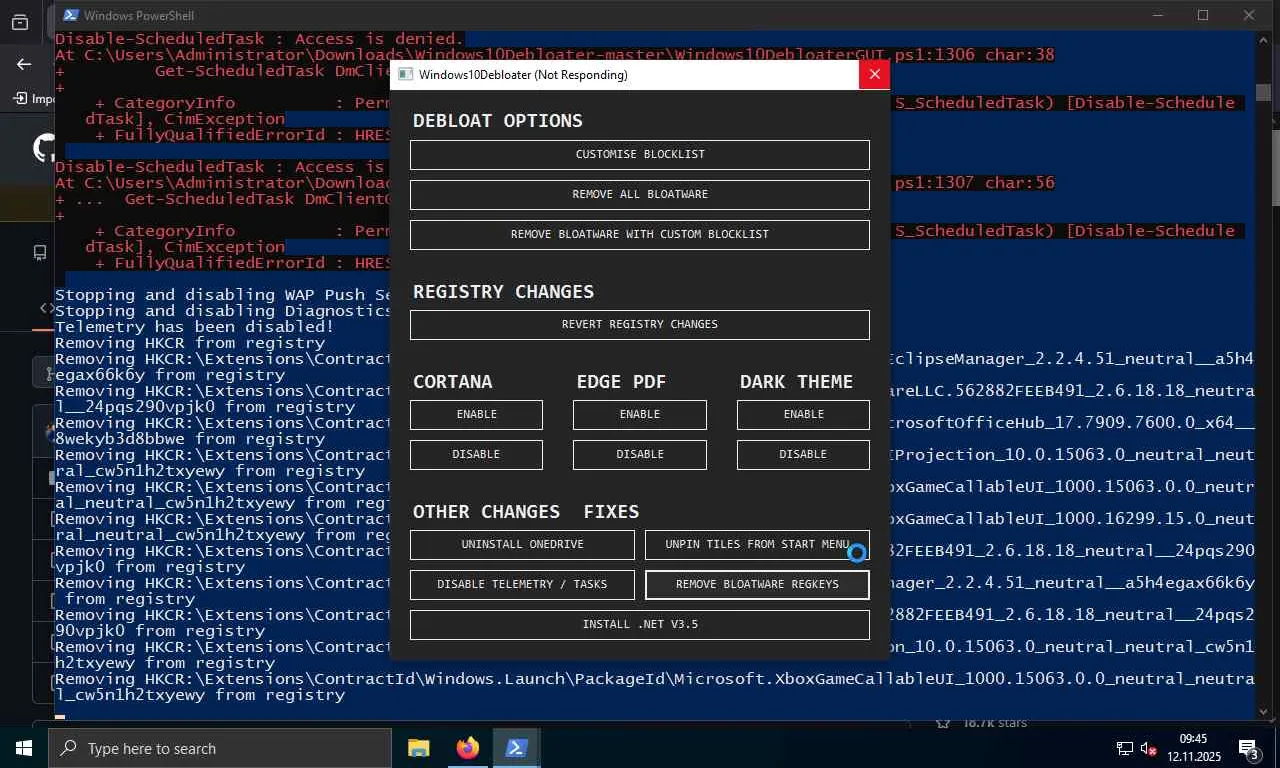Click the Telemetry has been disabled! line
The width and height of the screenshot is (1280, 768).
point(194,327)
